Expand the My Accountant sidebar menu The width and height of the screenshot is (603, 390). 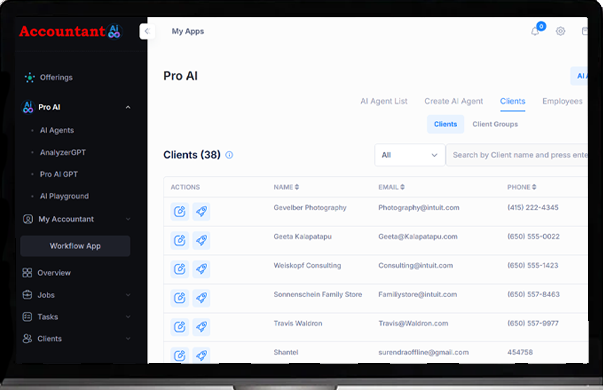(x=128, y=219)
